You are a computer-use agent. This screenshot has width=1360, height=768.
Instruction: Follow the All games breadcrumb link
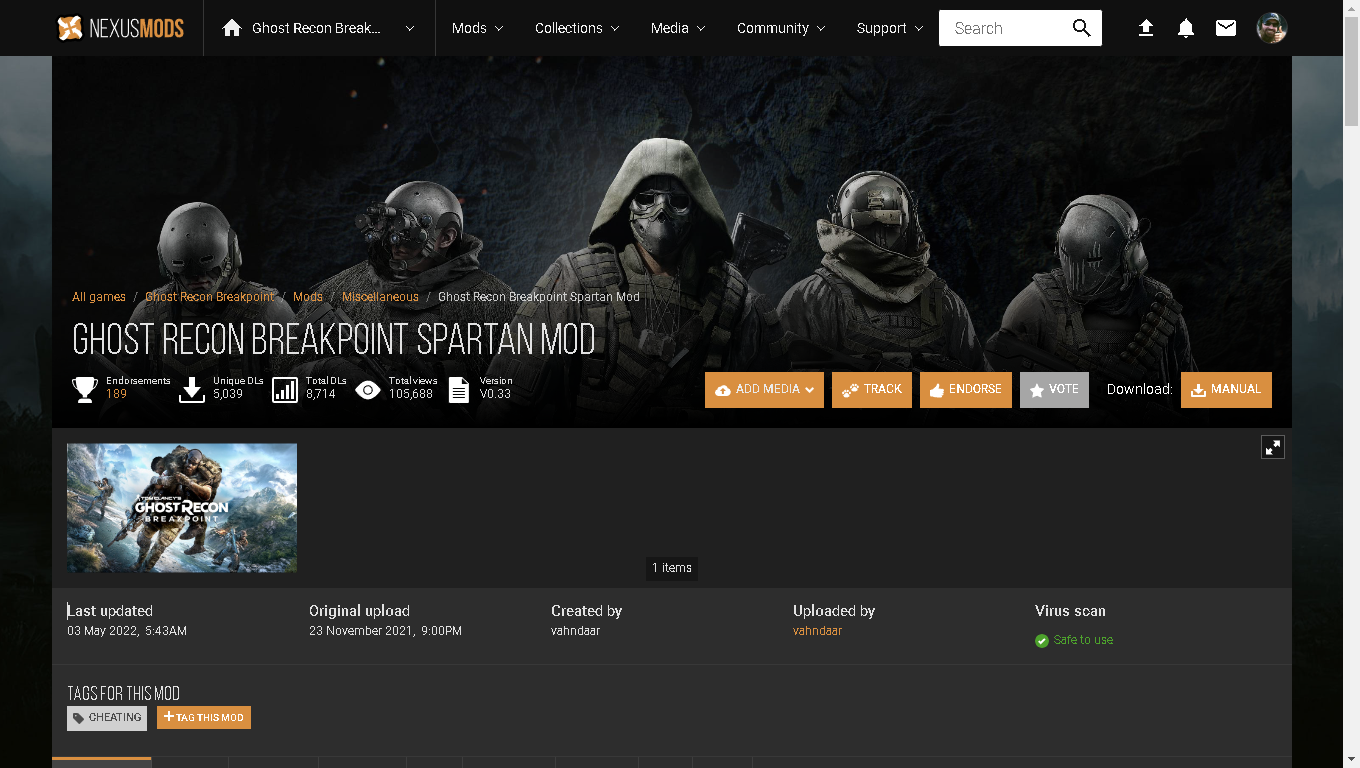coord(99,297)
